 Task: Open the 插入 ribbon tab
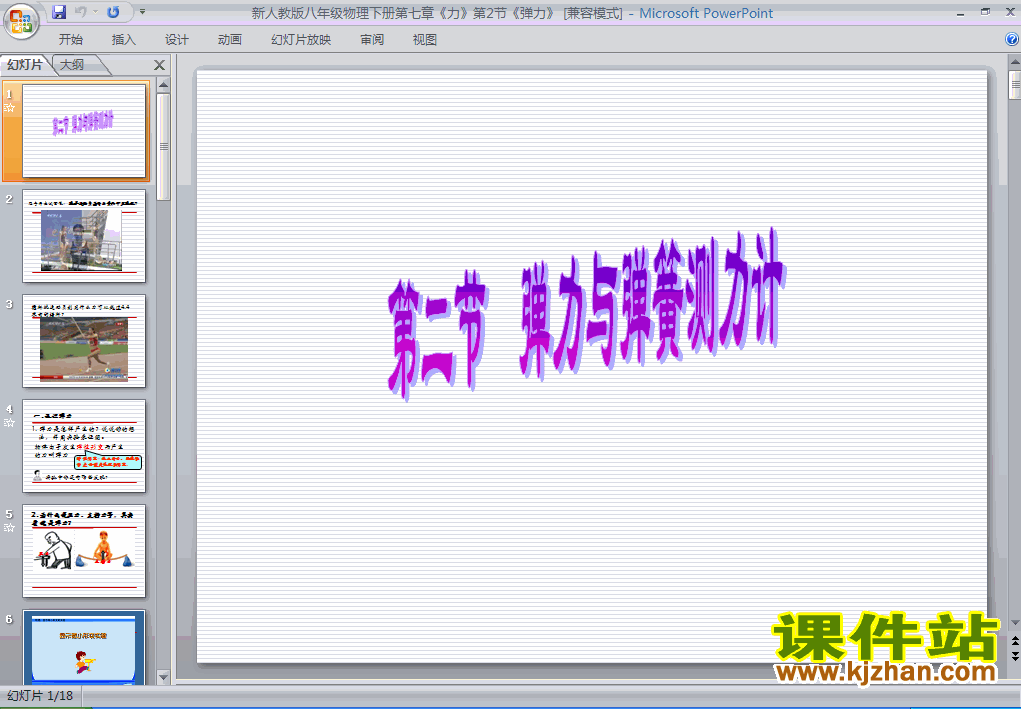(124, 40)
